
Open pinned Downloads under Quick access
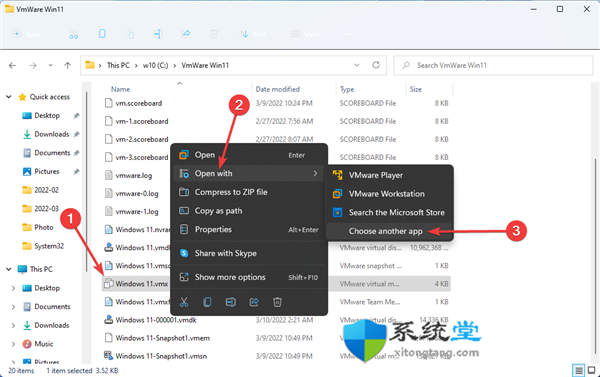[x=52, y=134]
